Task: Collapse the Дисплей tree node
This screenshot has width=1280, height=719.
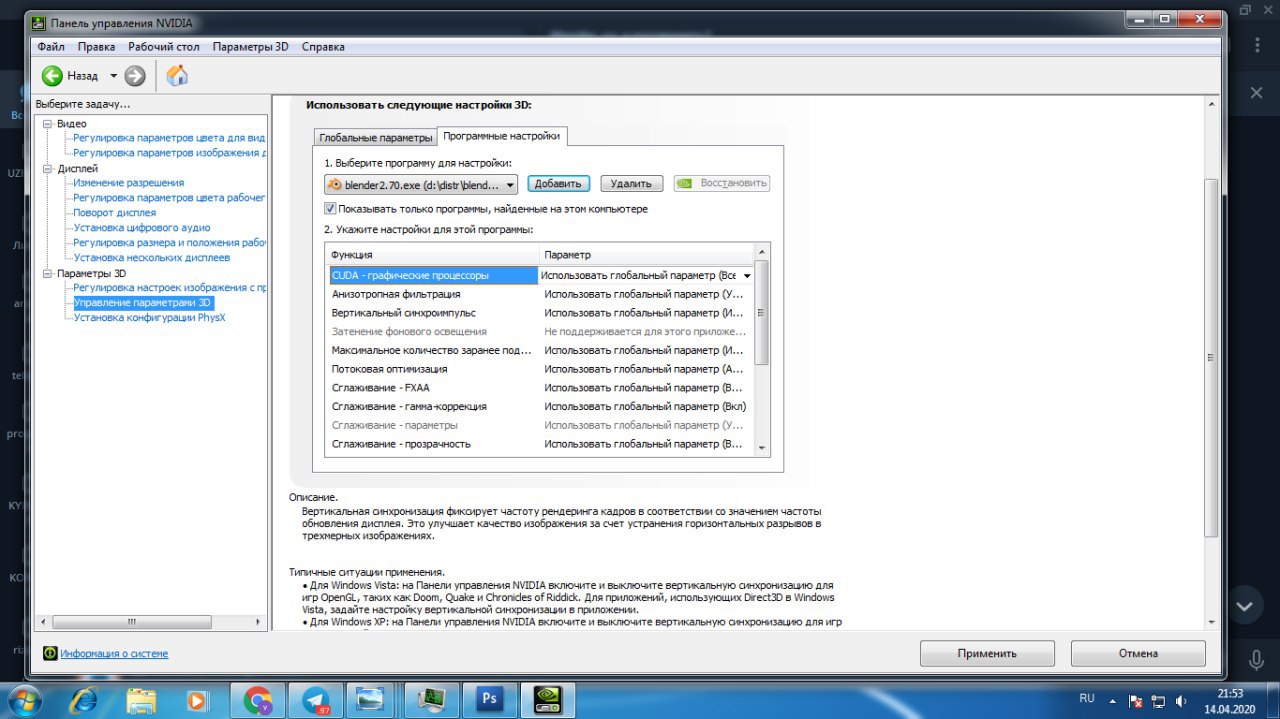Action: pyautogui.click(x=46, y=169)
